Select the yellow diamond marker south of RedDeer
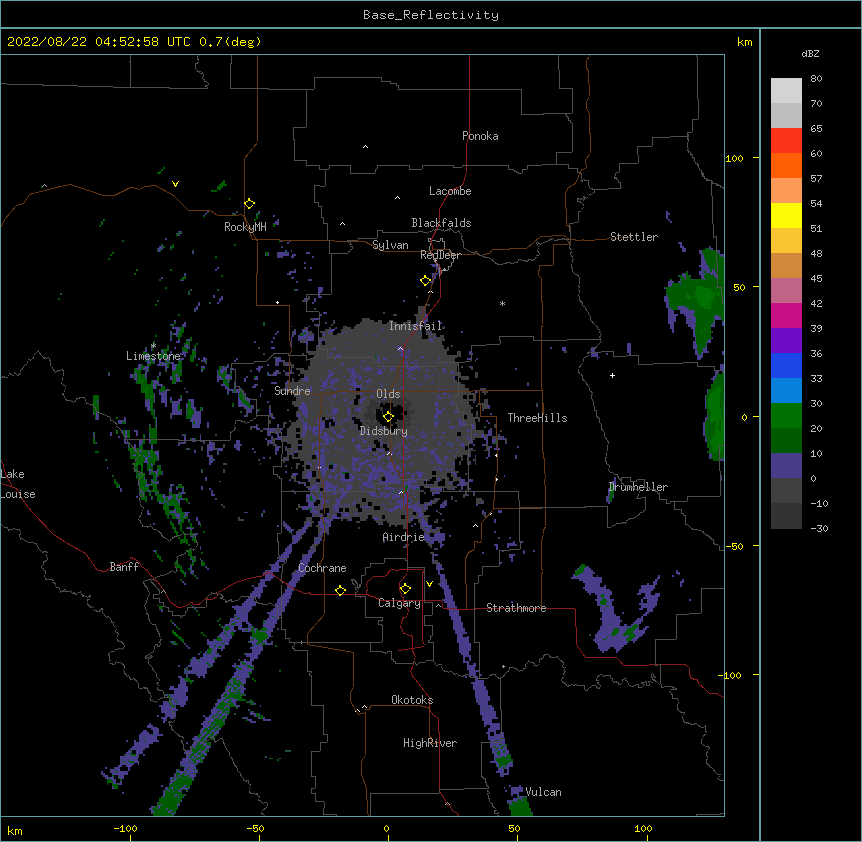 point(426,281)
